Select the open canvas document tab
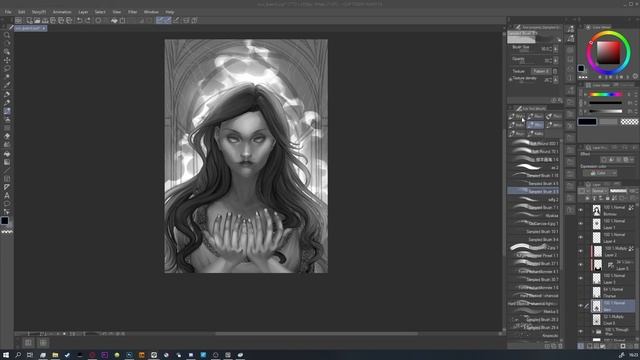640x360 pixels. [x=31, y=28]
